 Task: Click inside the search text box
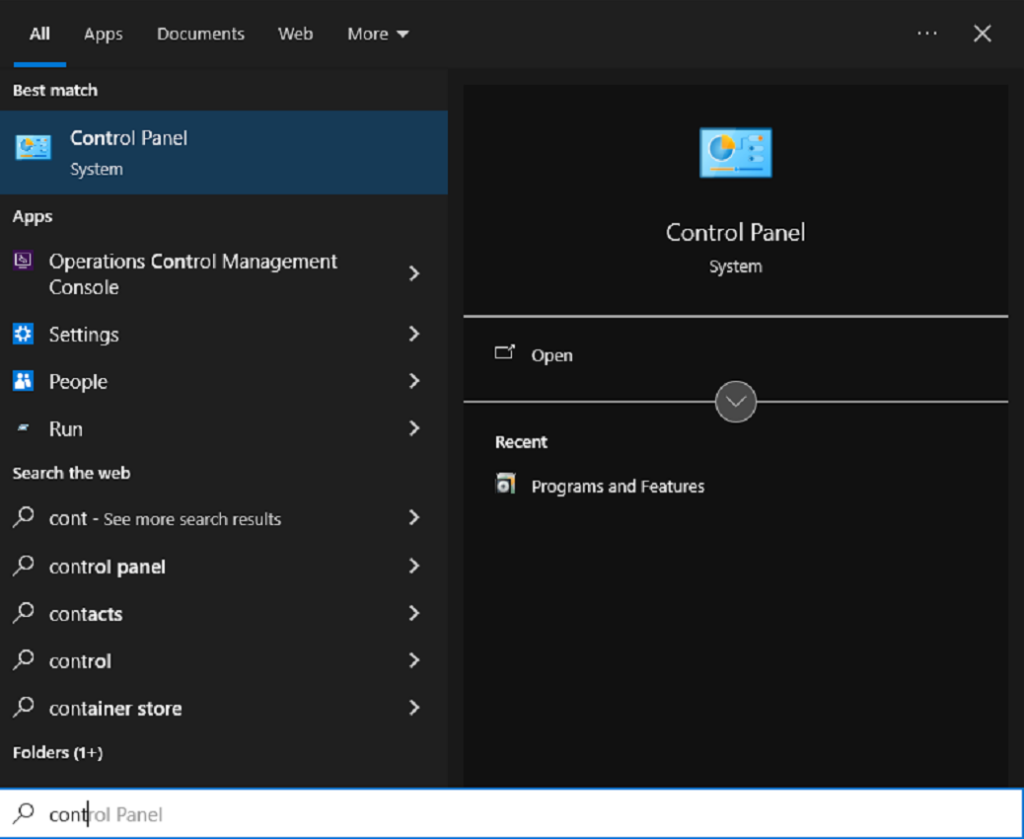click(500, 814)
